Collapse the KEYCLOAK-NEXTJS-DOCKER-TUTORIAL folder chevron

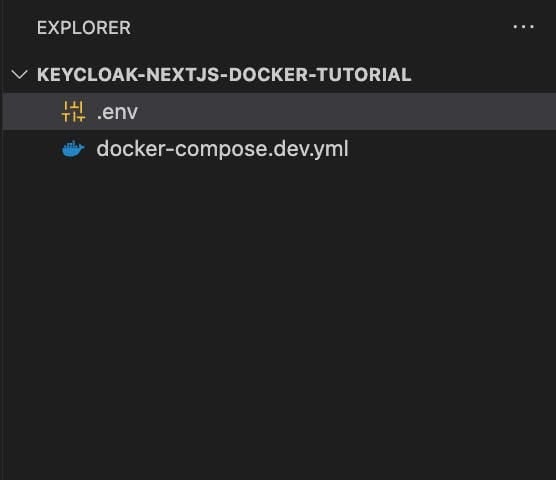point(19,74)
